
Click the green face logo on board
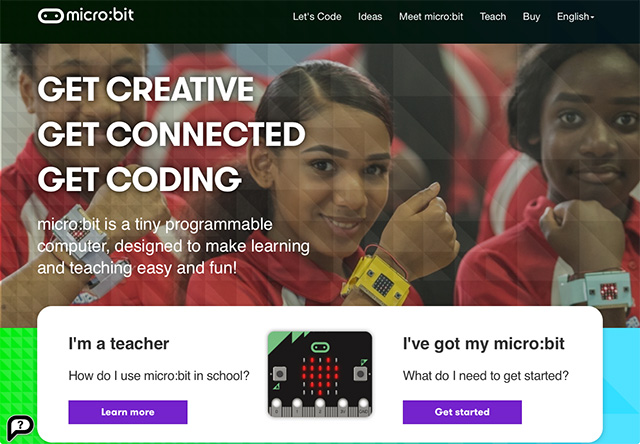coord(320,347)
